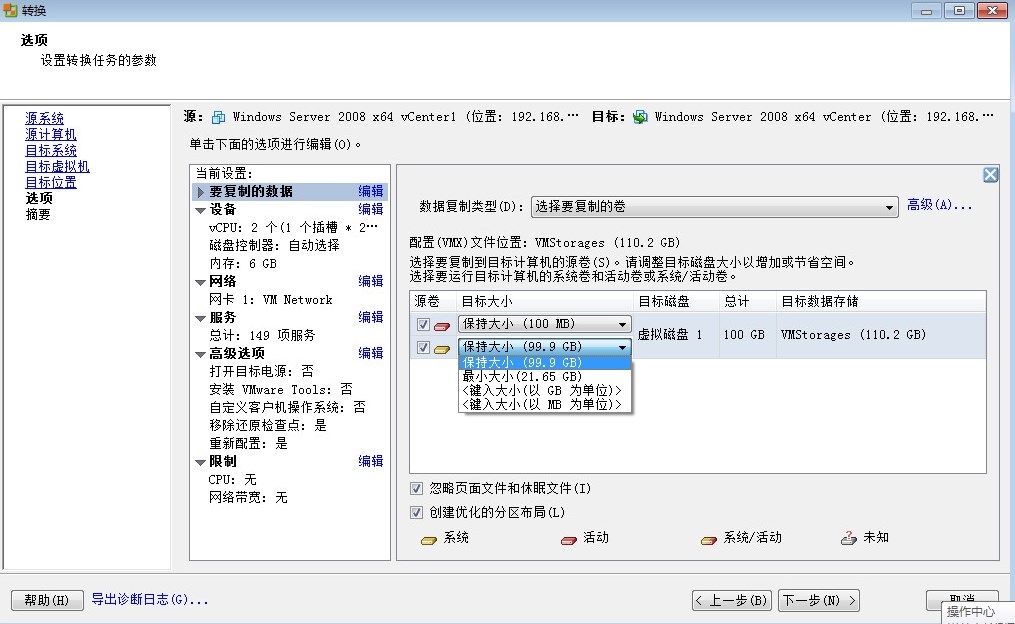Click the 源卷 column header

click(x=432, y=301)
